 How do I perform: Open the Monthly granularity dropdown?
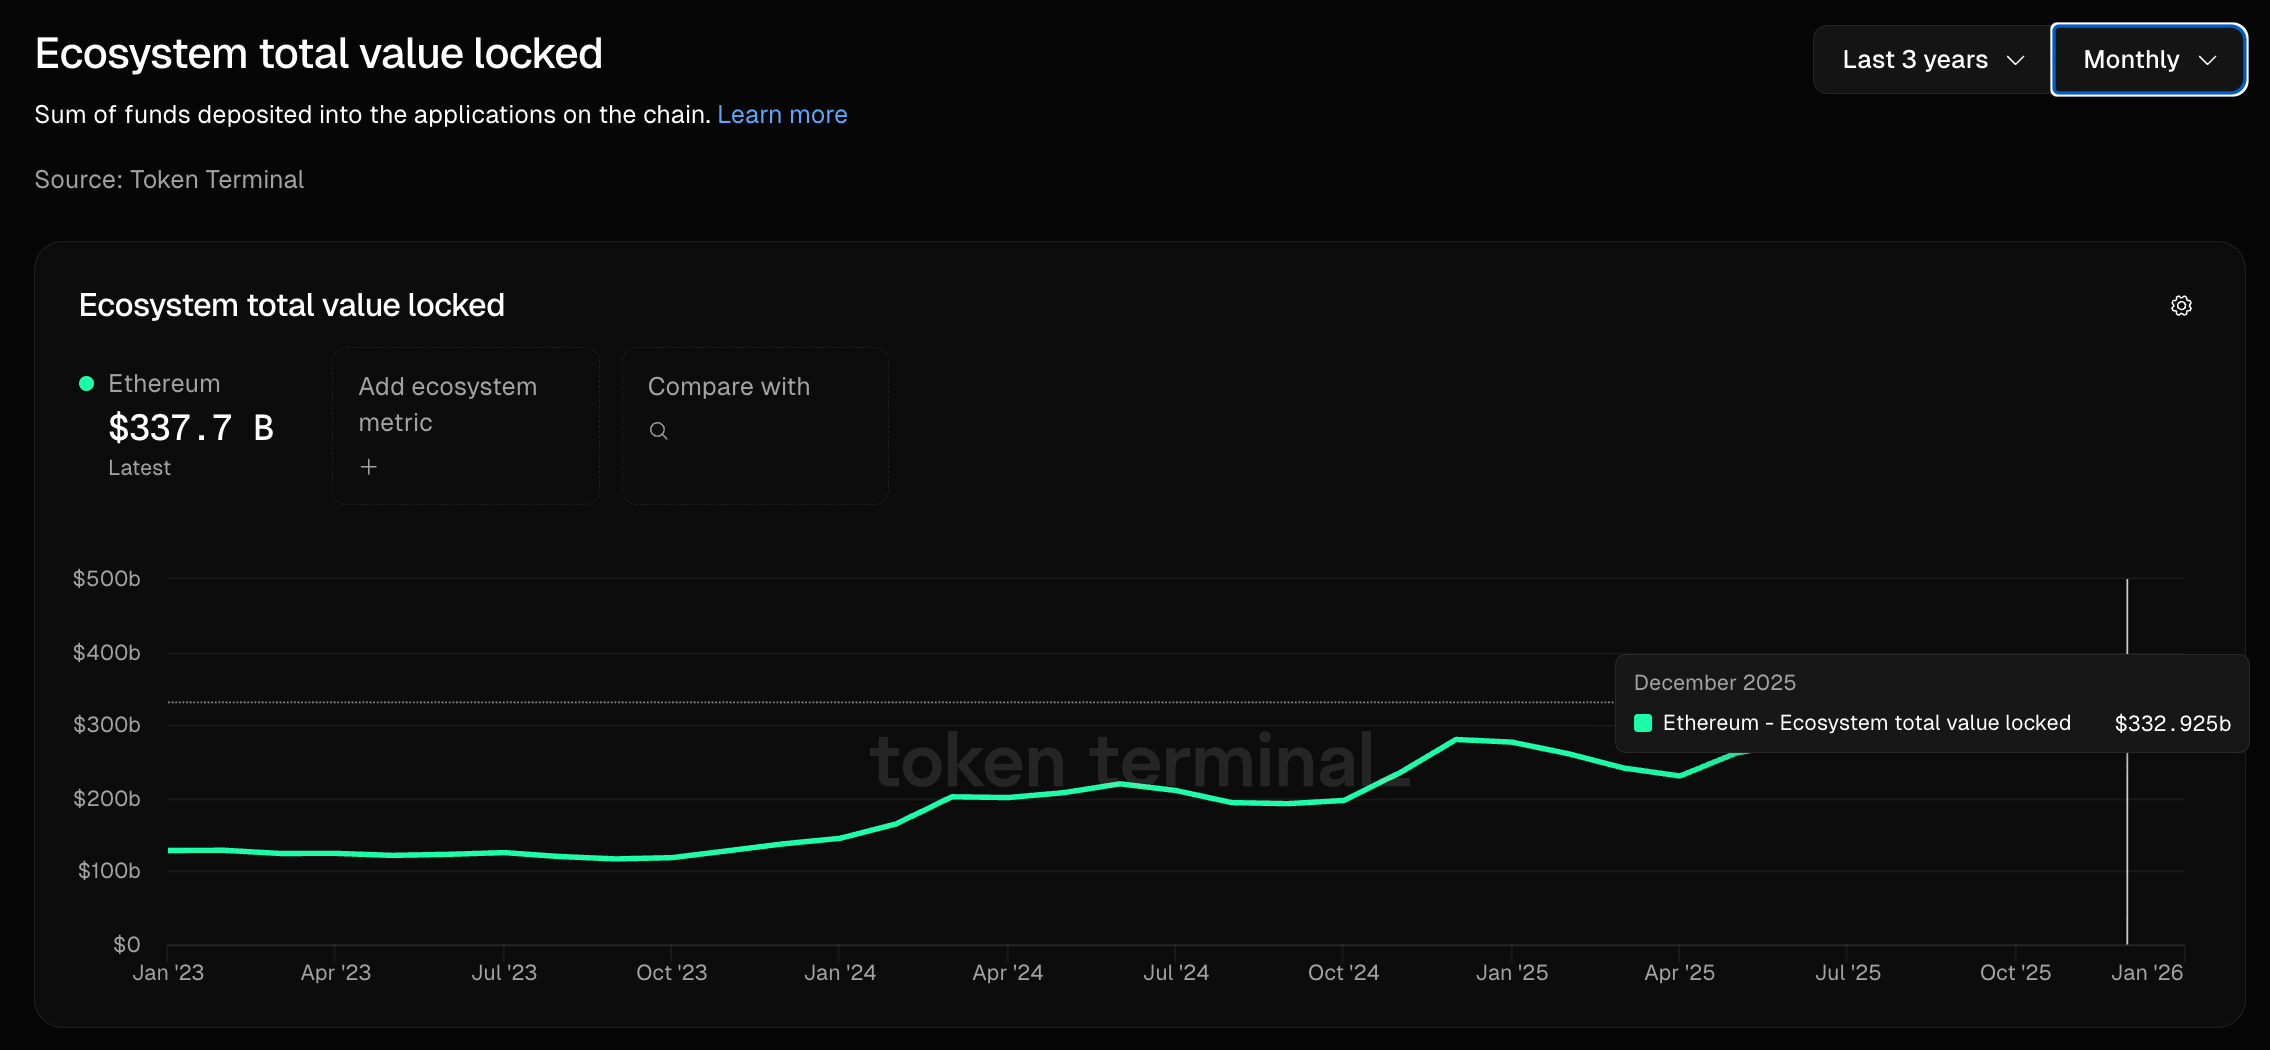pos(2149,60)
